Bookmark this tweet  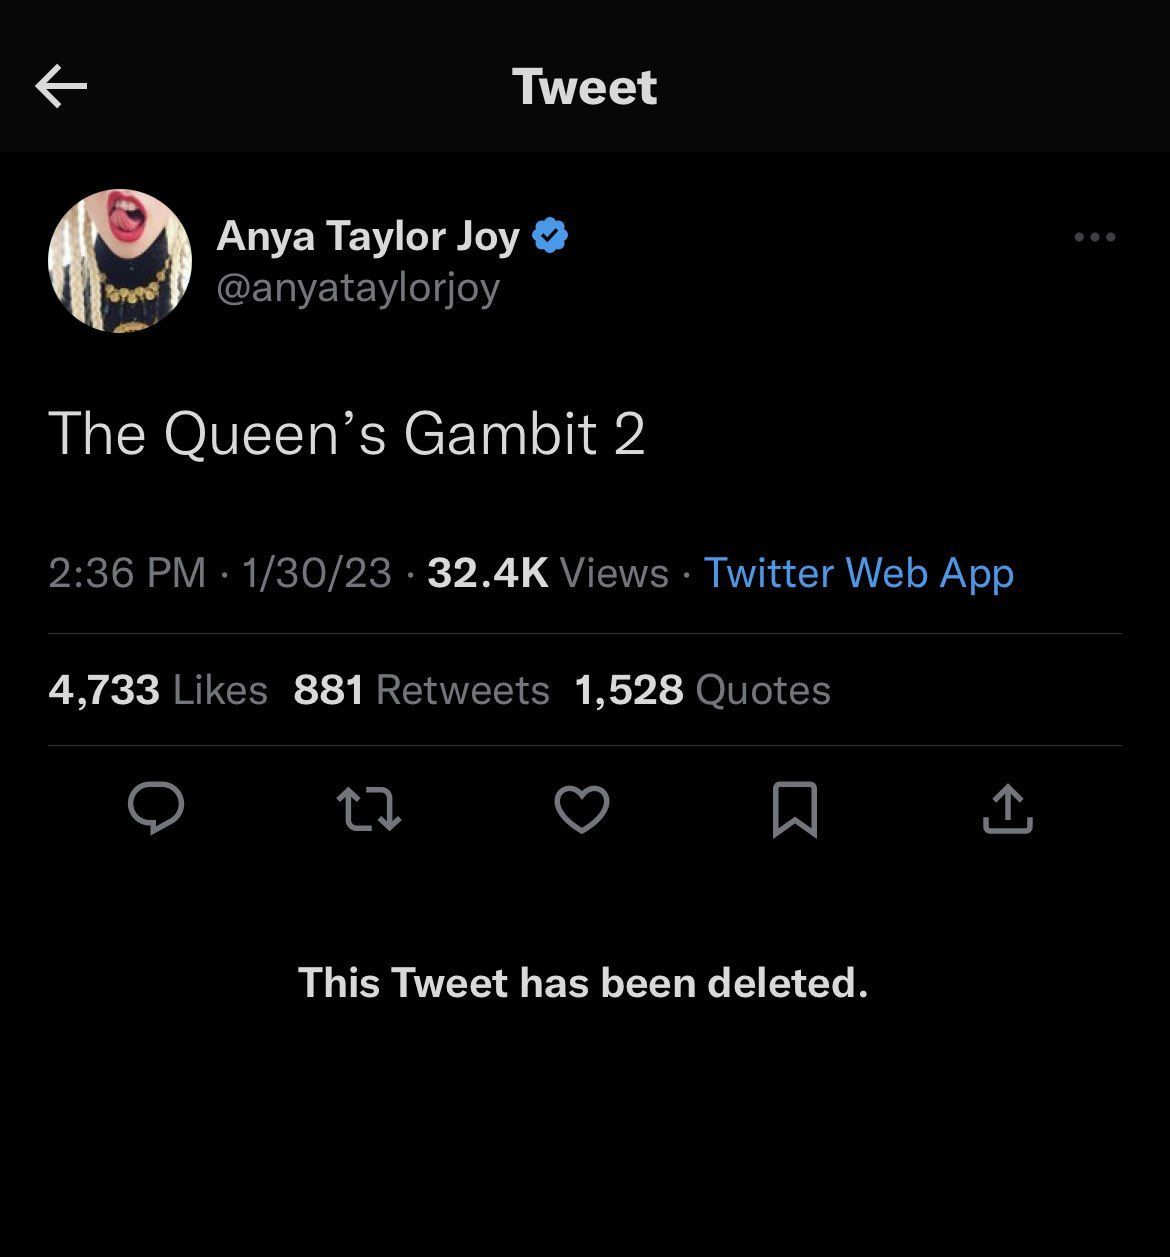click(x=795, y=809)
